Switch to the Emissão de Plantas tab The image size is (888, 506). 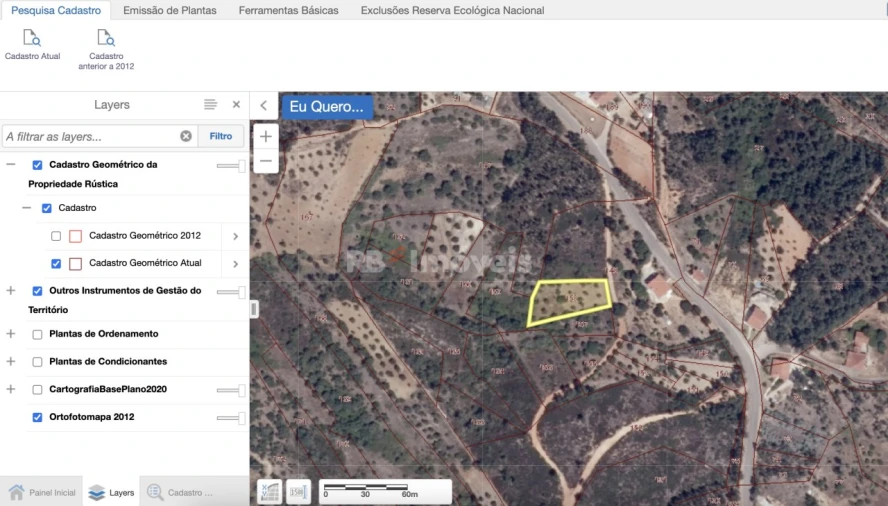pyautogui.click(x=169, y=10)
